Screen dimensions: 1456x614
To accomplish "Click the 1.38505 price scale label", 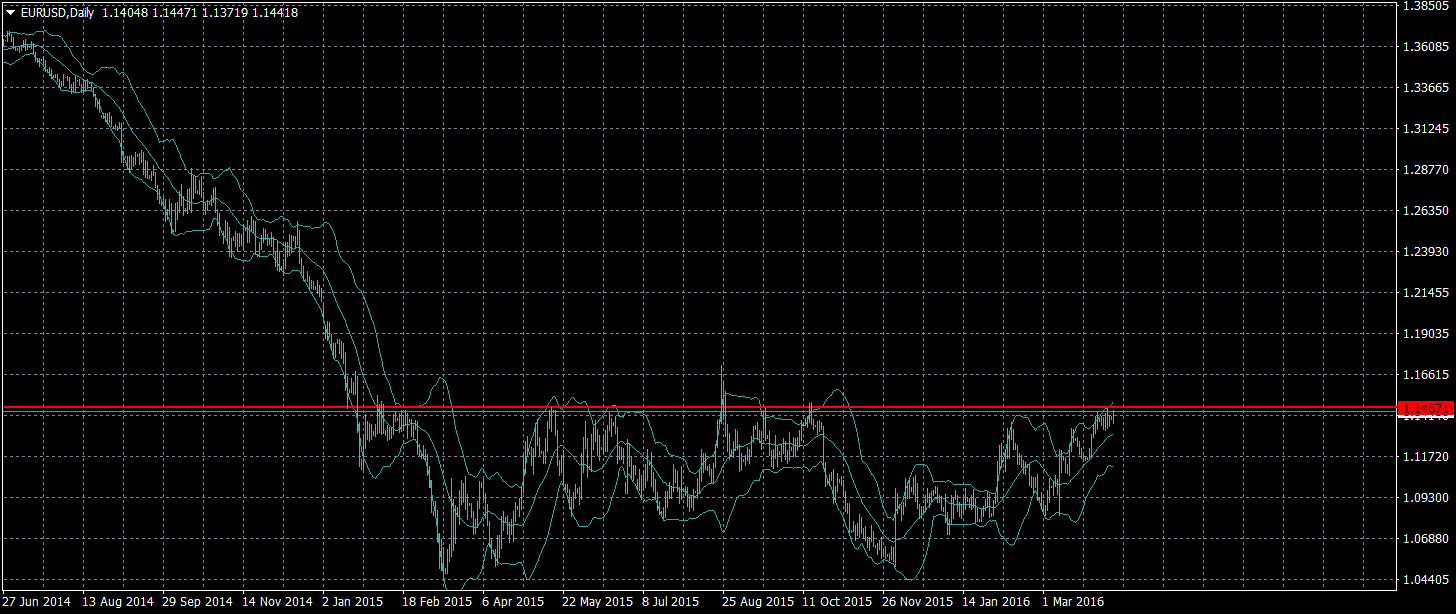I will (1426, 6).
